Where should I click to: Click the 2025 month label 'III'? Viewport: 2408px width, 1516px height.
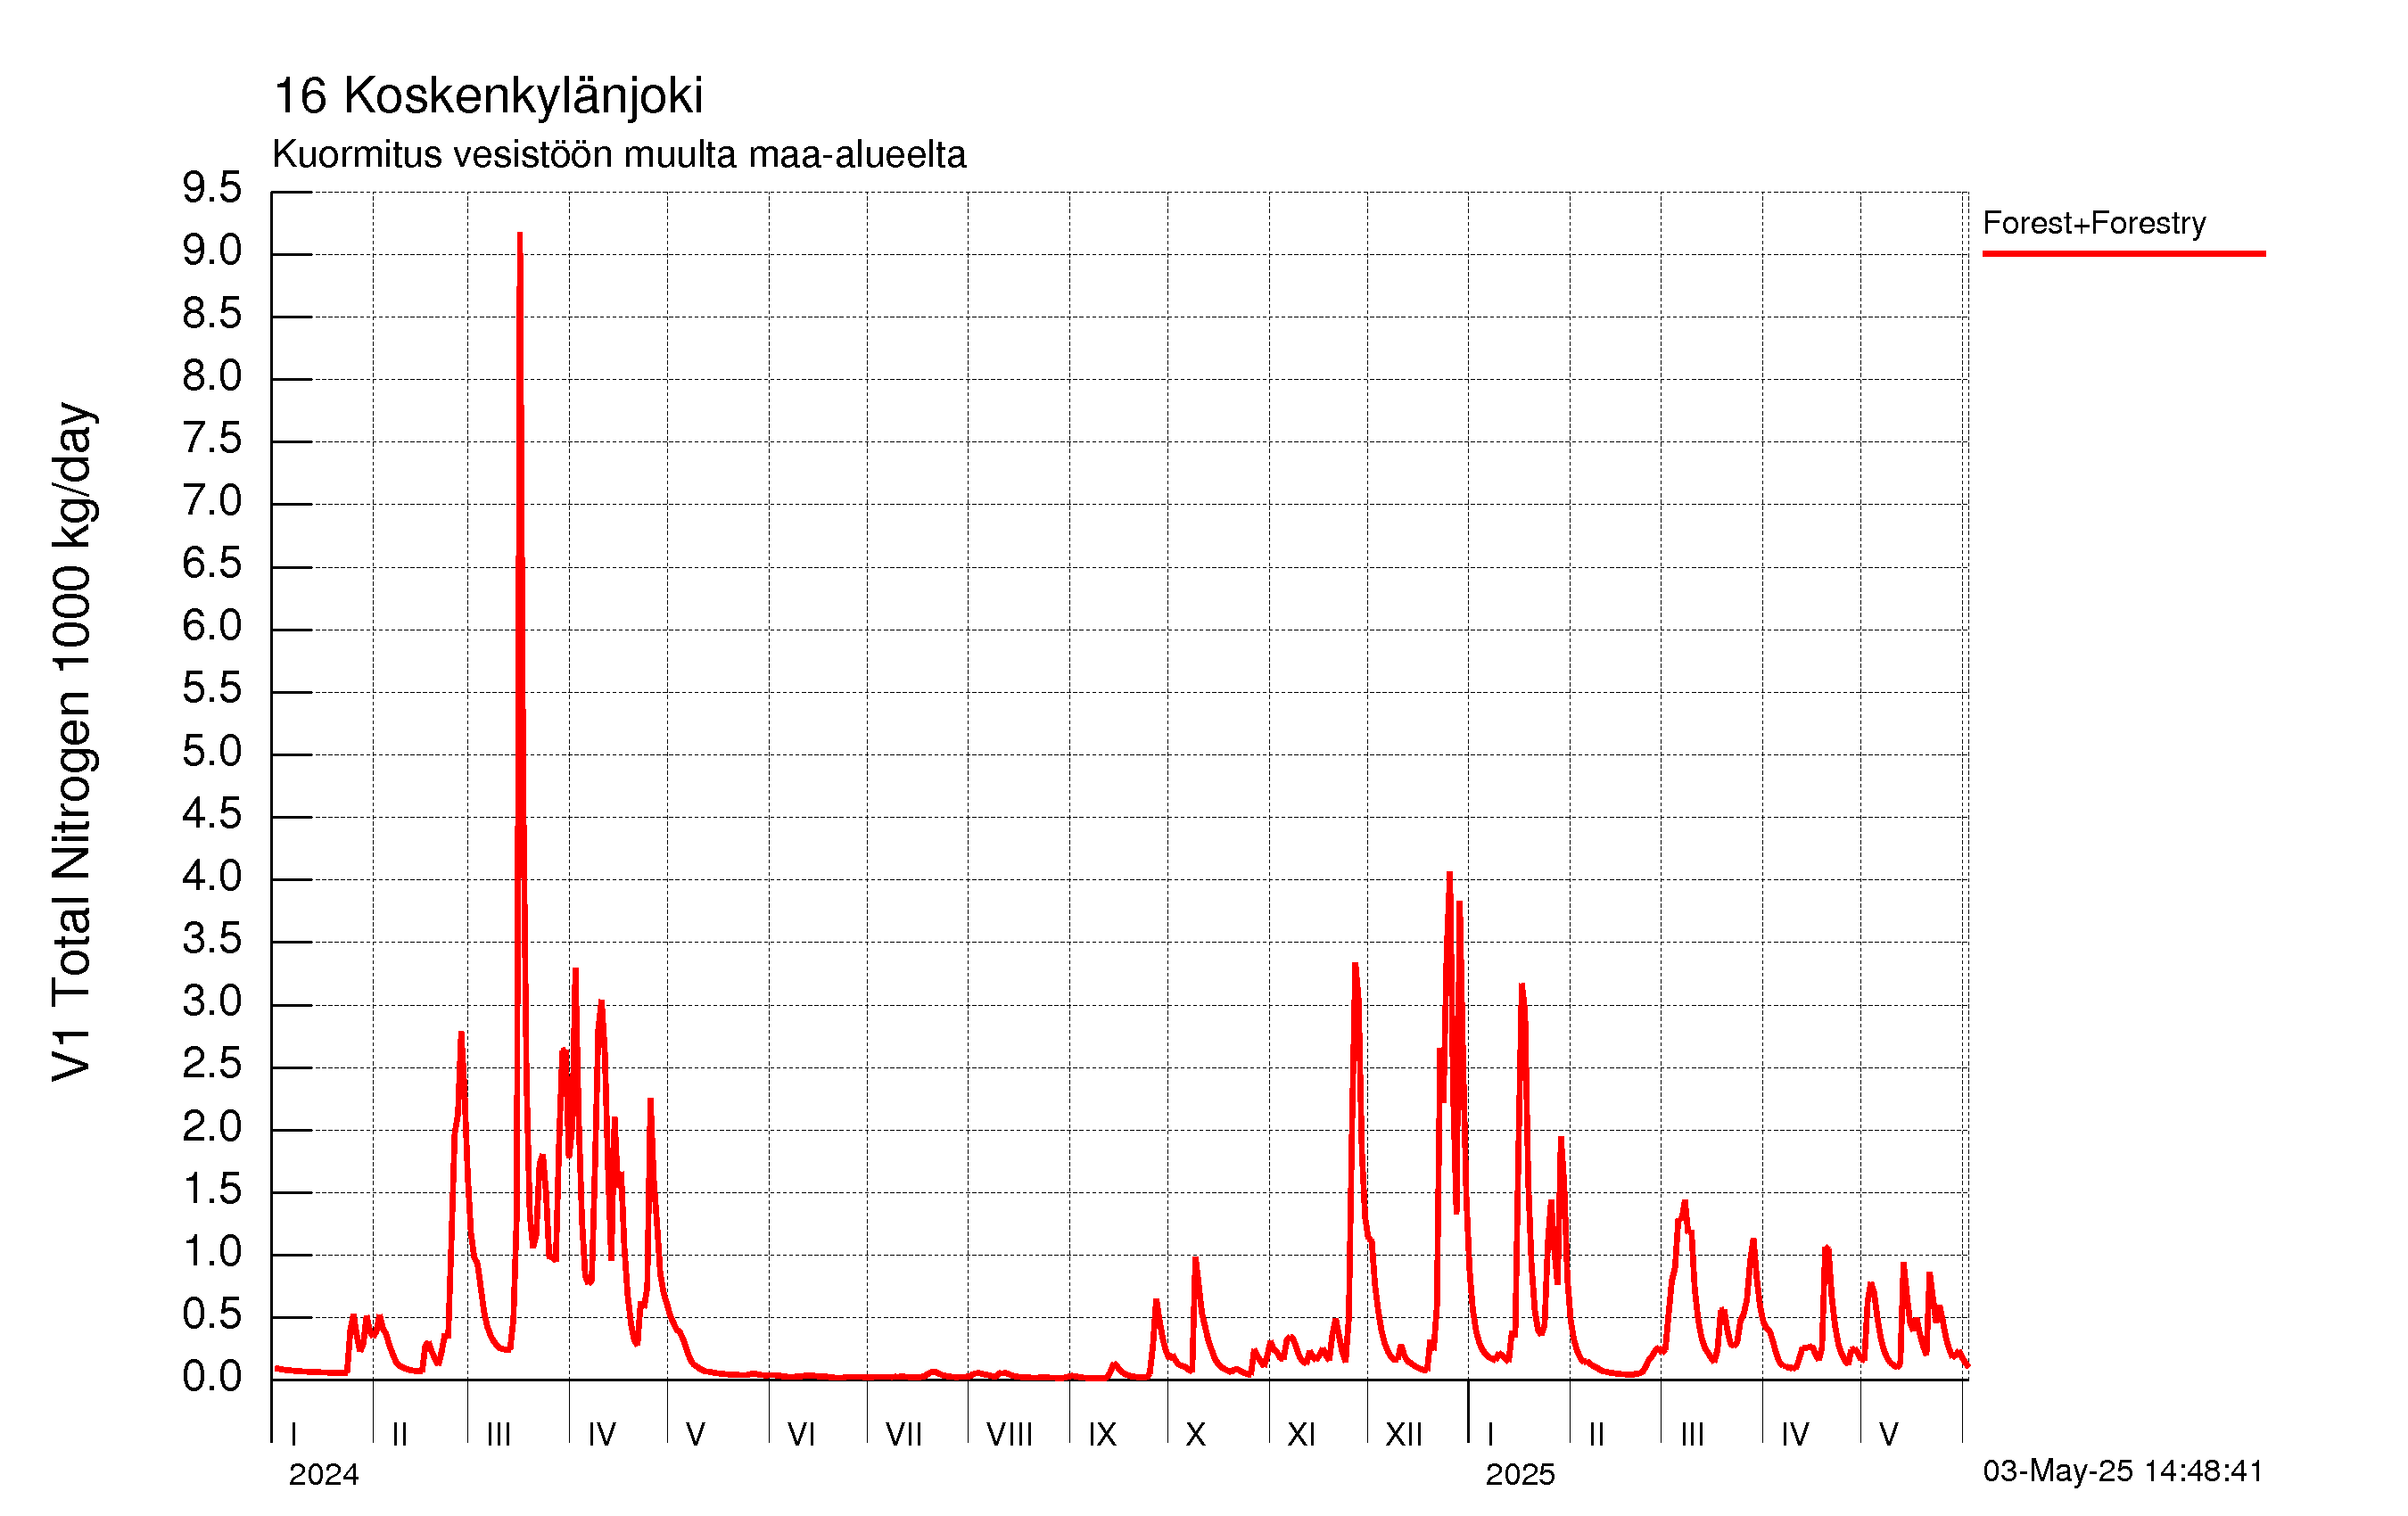(1692, 1435)
